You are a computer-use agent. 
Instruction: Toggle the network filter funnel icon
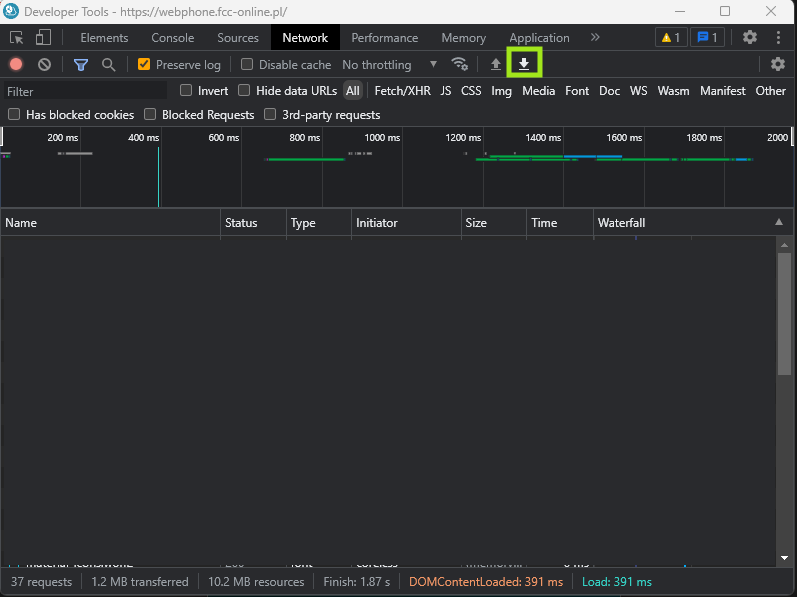click(81, 64)
